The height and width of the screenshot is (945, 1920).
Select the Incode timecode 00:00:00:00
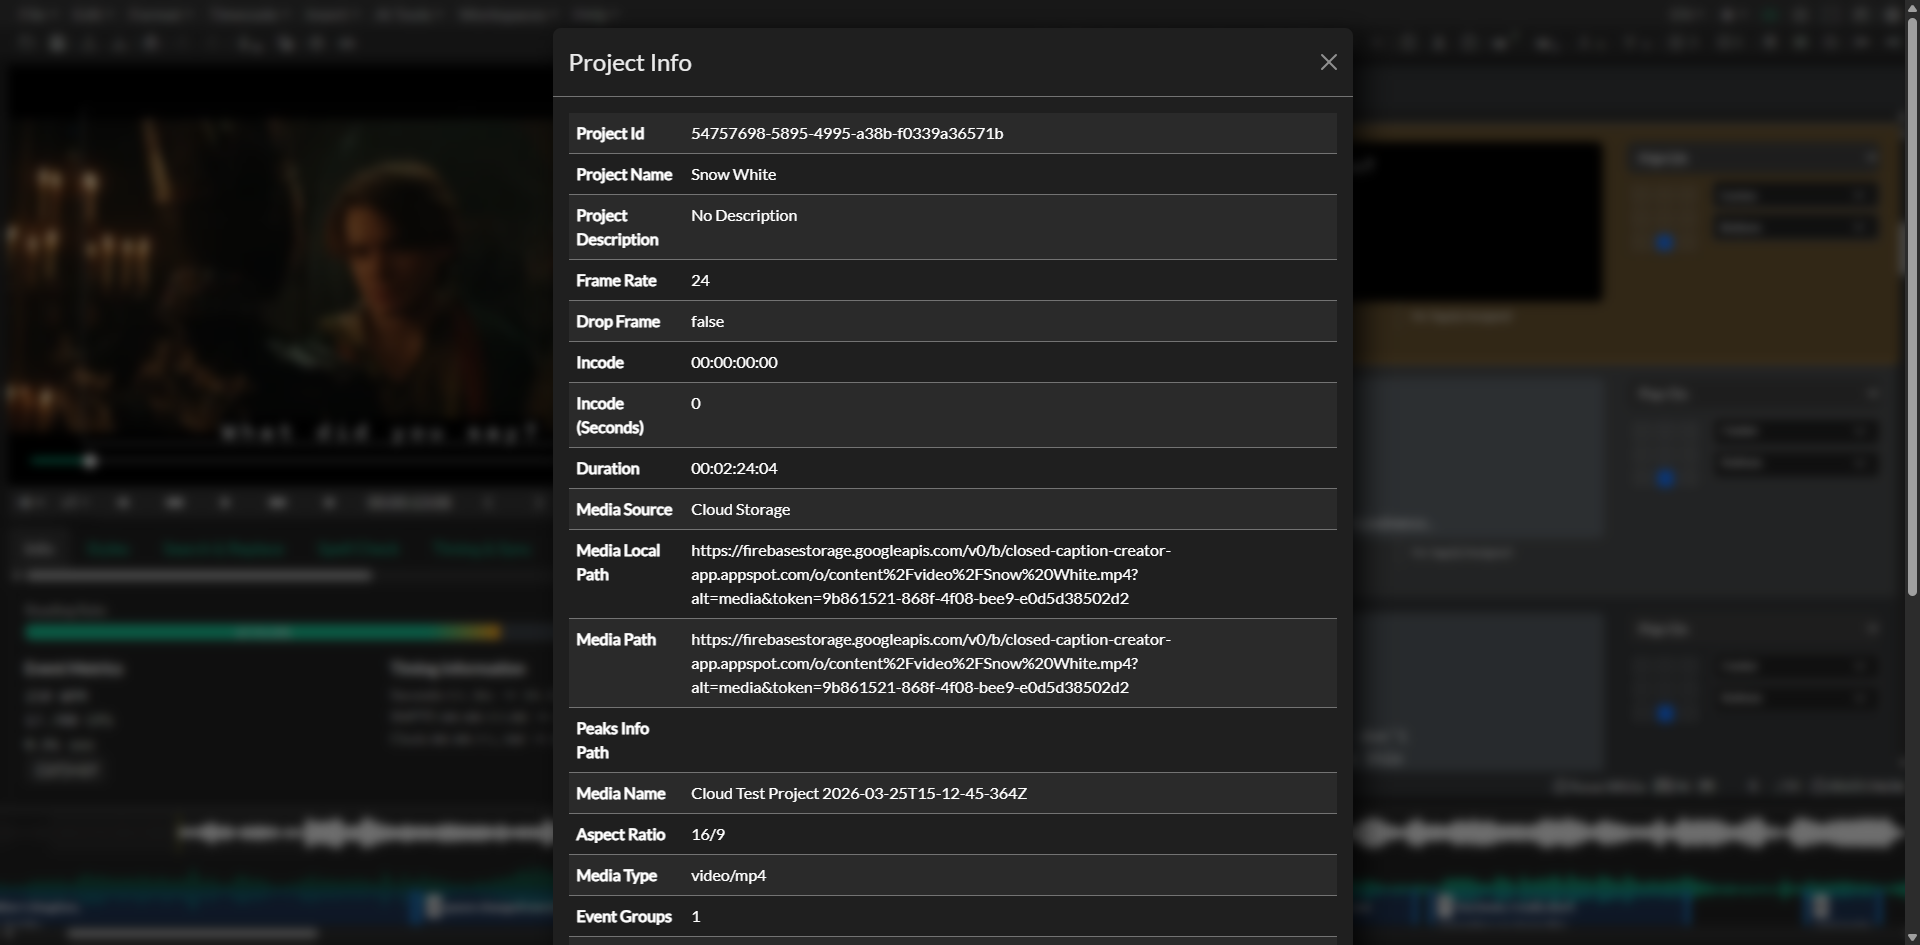[734, 362]
